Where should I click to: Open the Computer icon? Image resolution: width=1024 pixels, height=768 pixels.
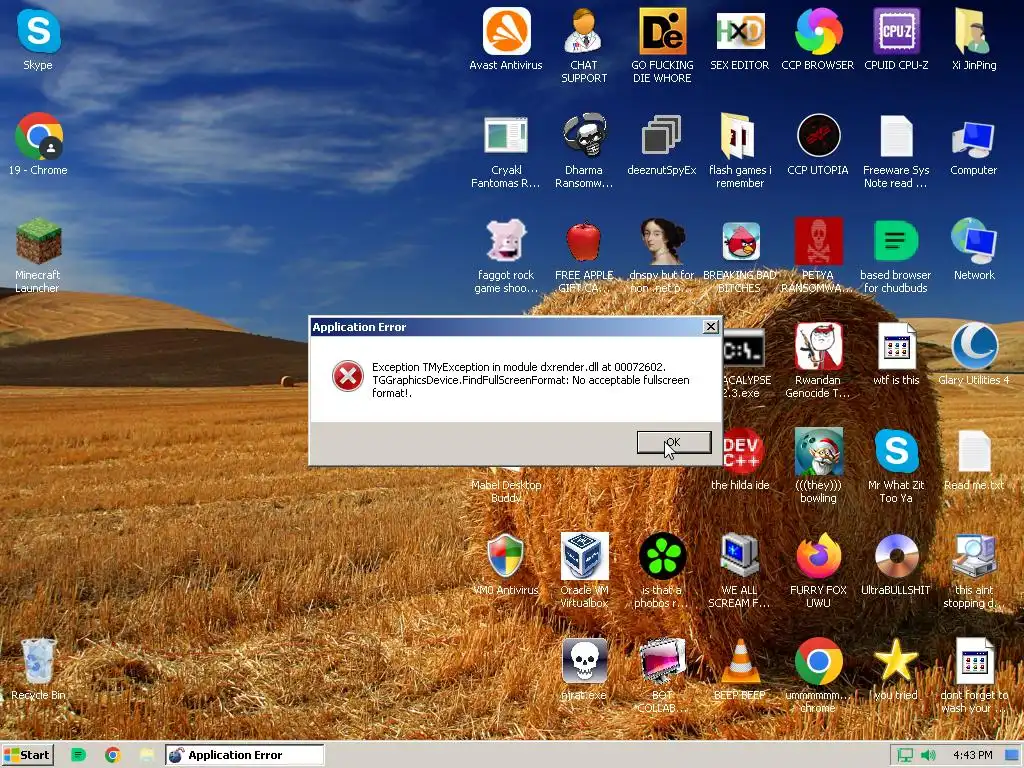point(974,139)
